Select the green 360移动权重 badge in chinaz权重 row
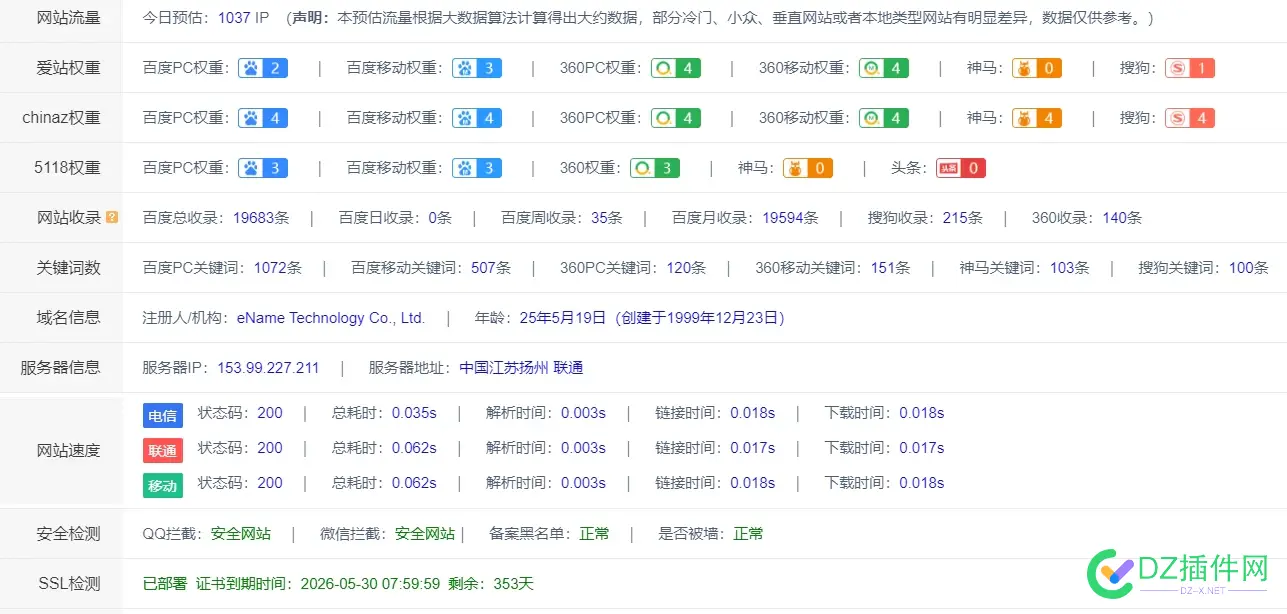 883,117
